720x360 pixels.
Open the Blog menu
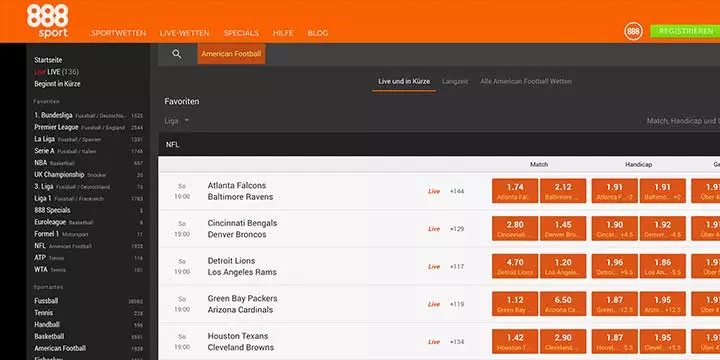318,33
